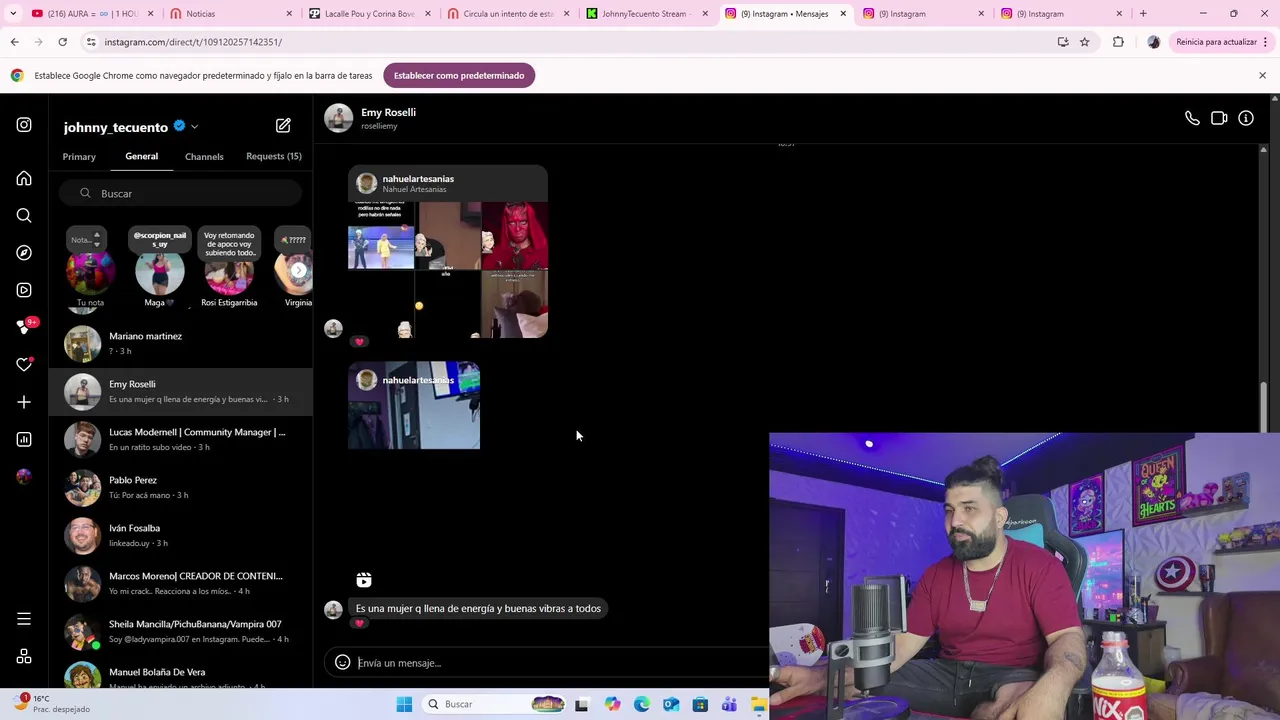
Task: Show next notes with arrow chevron
Action: (298, 270)
